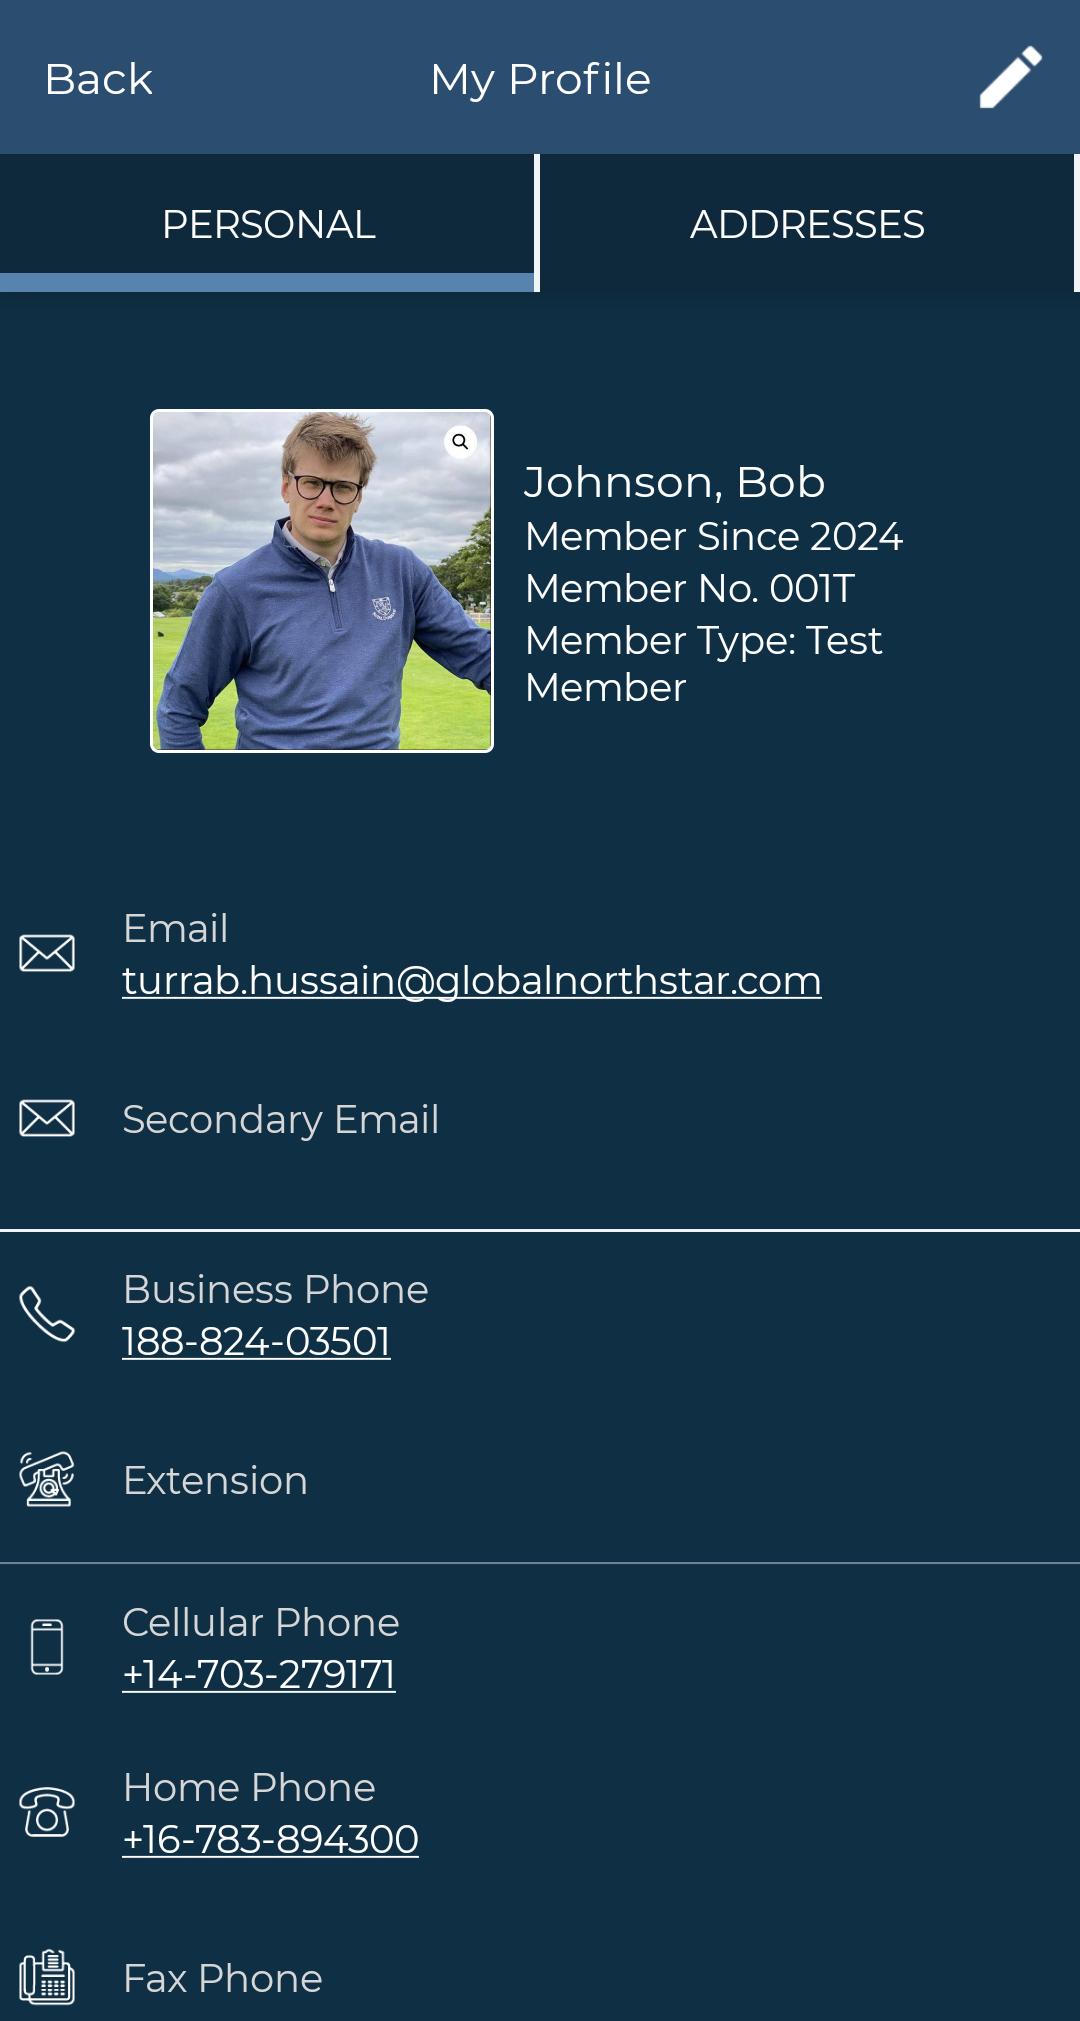Open Bob Johnson's profile photo

click(x=322, y=581)
